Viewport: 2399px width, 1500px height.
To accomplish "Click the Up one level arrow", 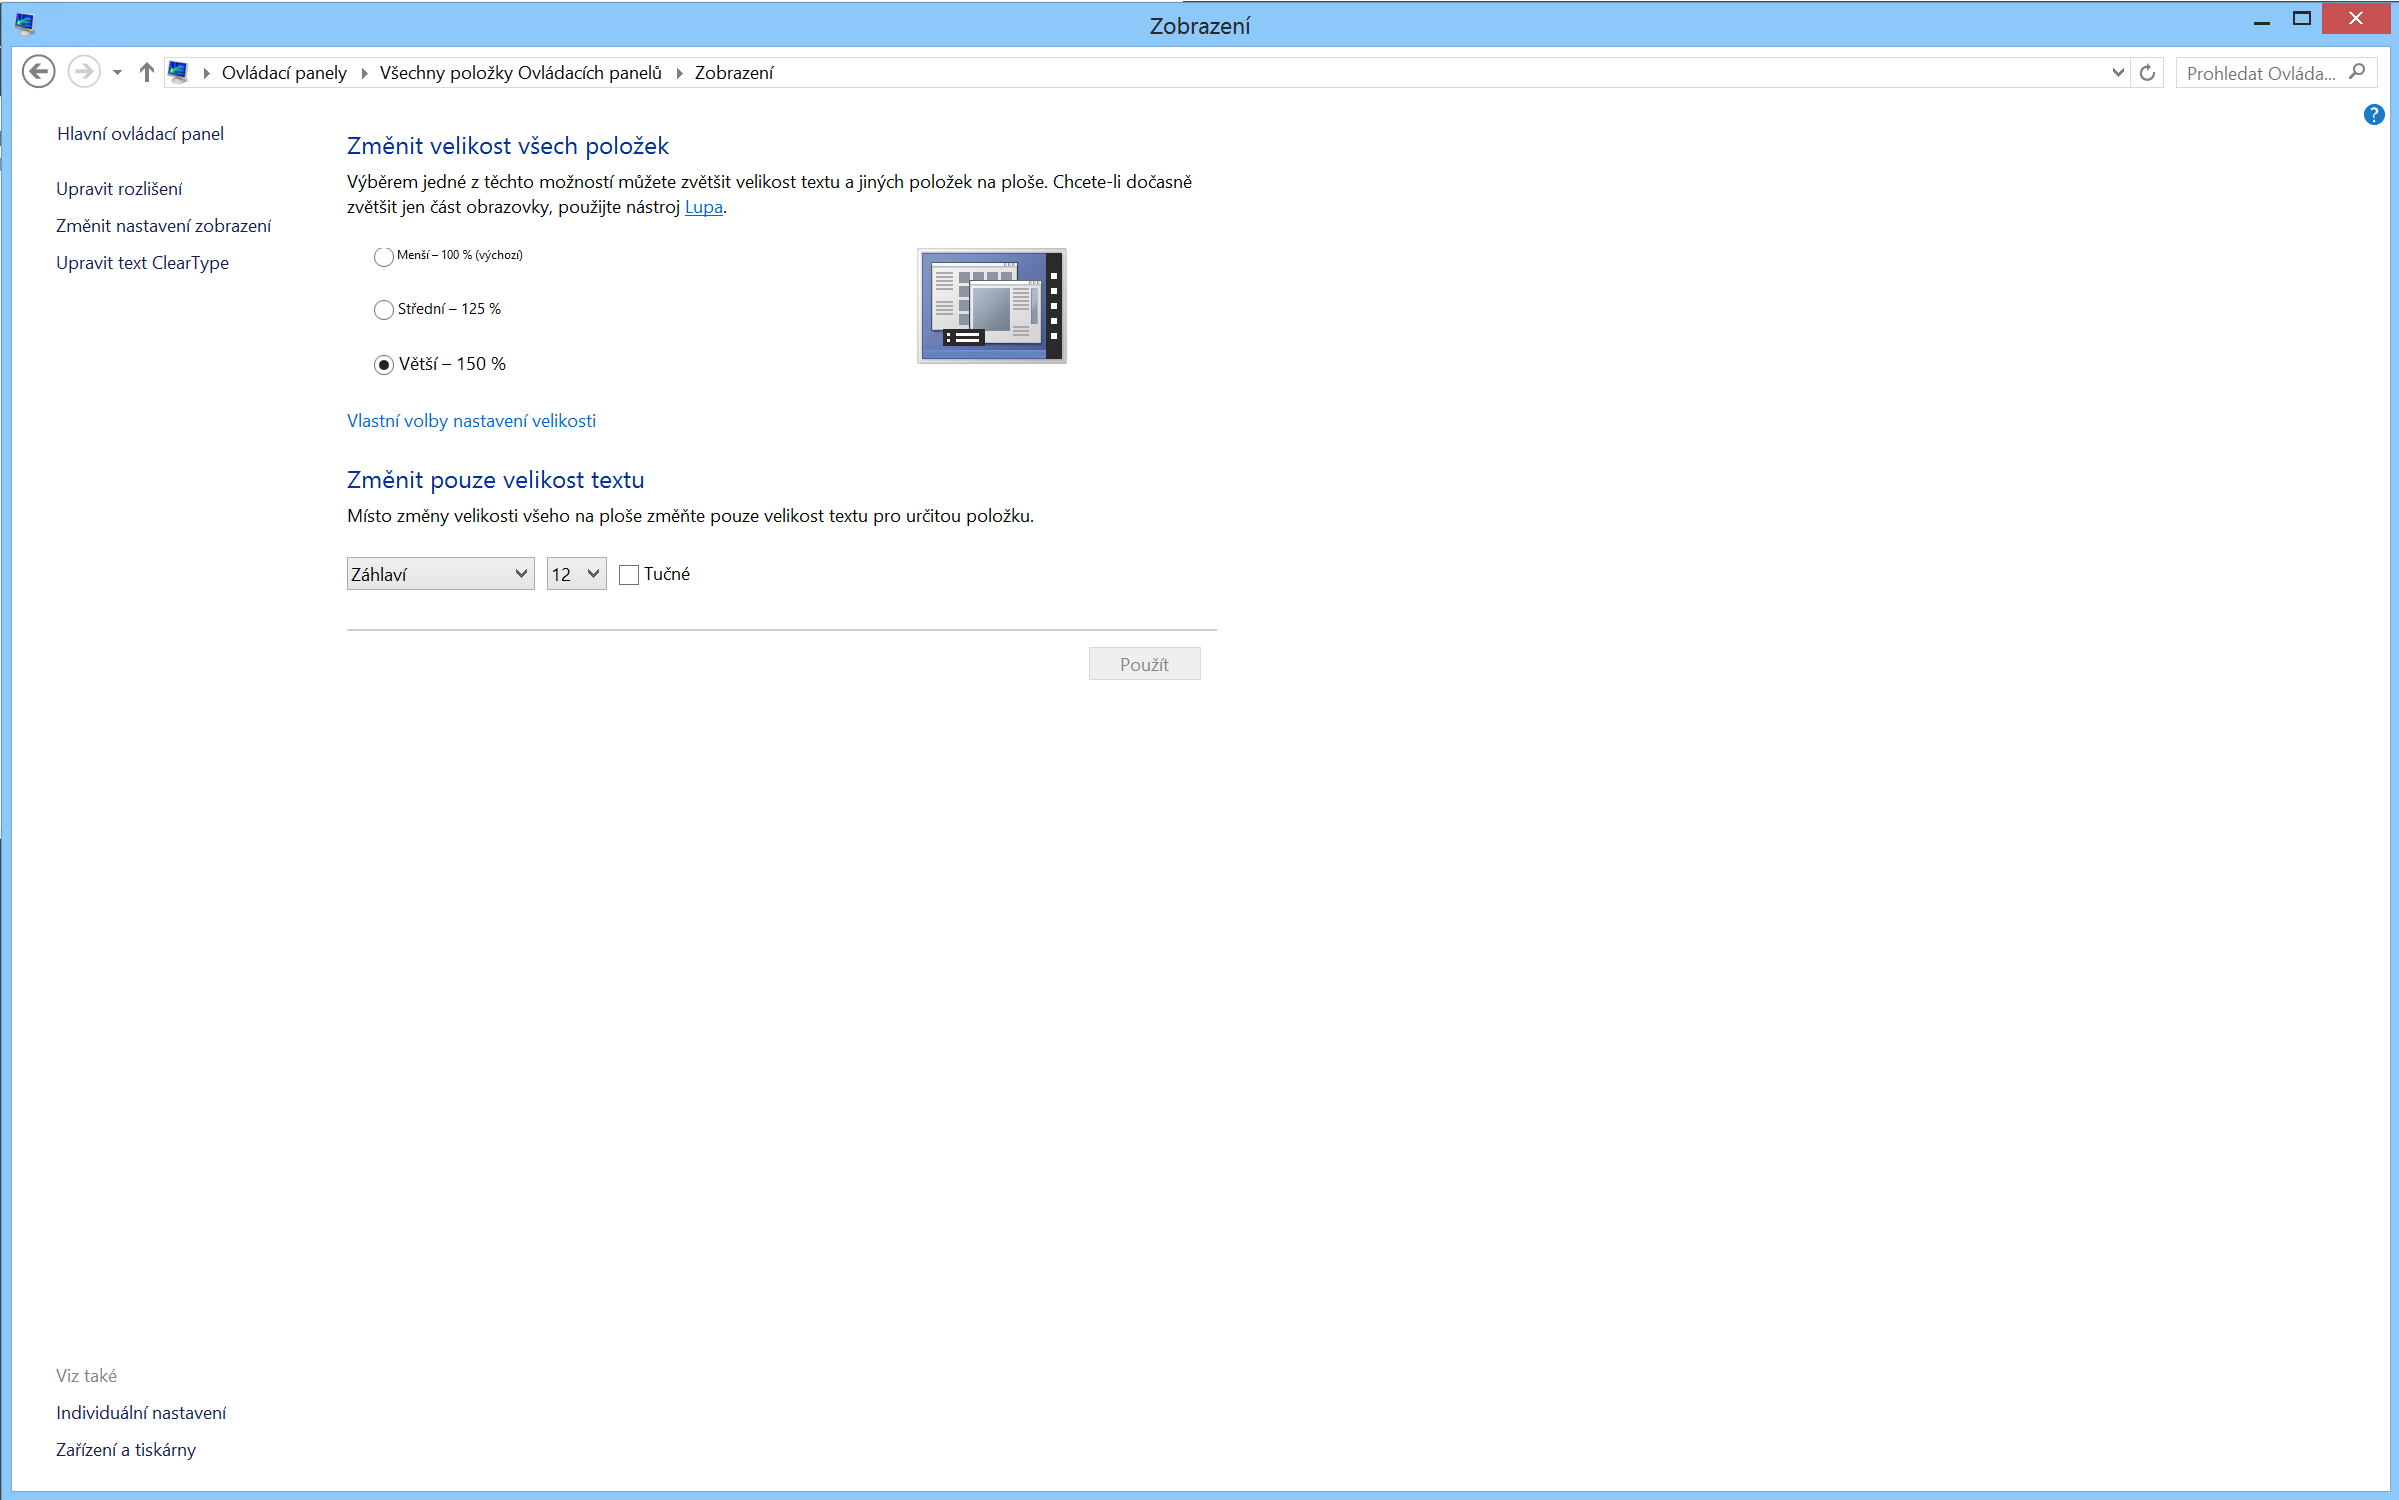I will (146, 72).
